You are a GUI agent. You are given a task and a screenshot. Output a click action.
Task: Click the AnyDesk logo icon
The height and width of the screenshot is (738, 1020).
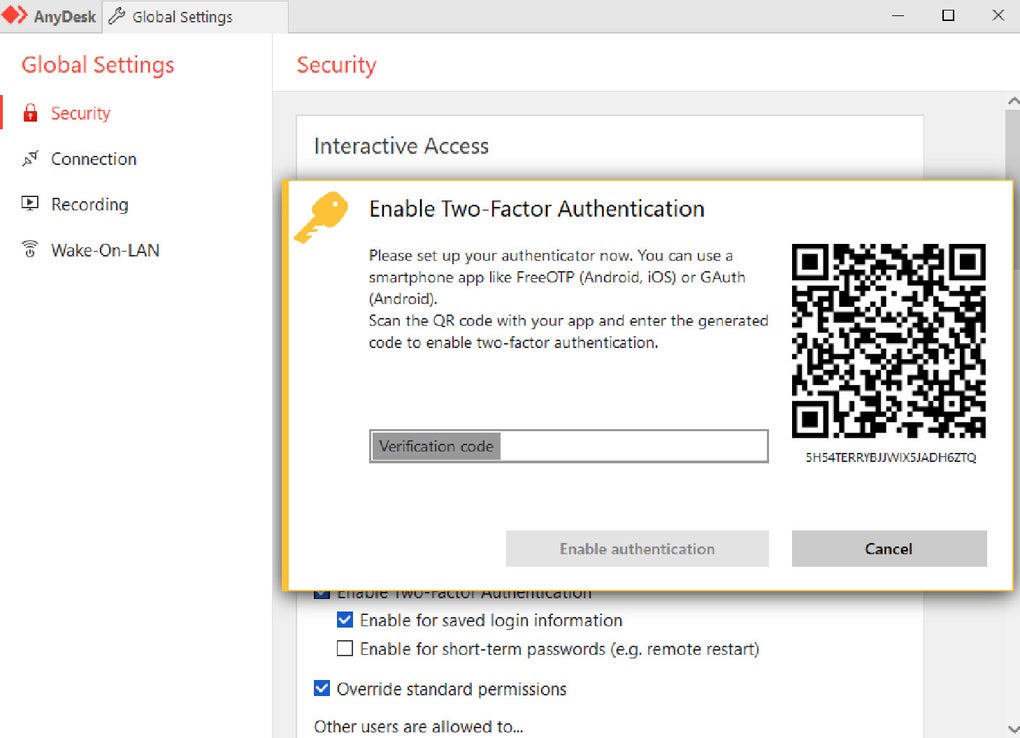coord(16,16)
